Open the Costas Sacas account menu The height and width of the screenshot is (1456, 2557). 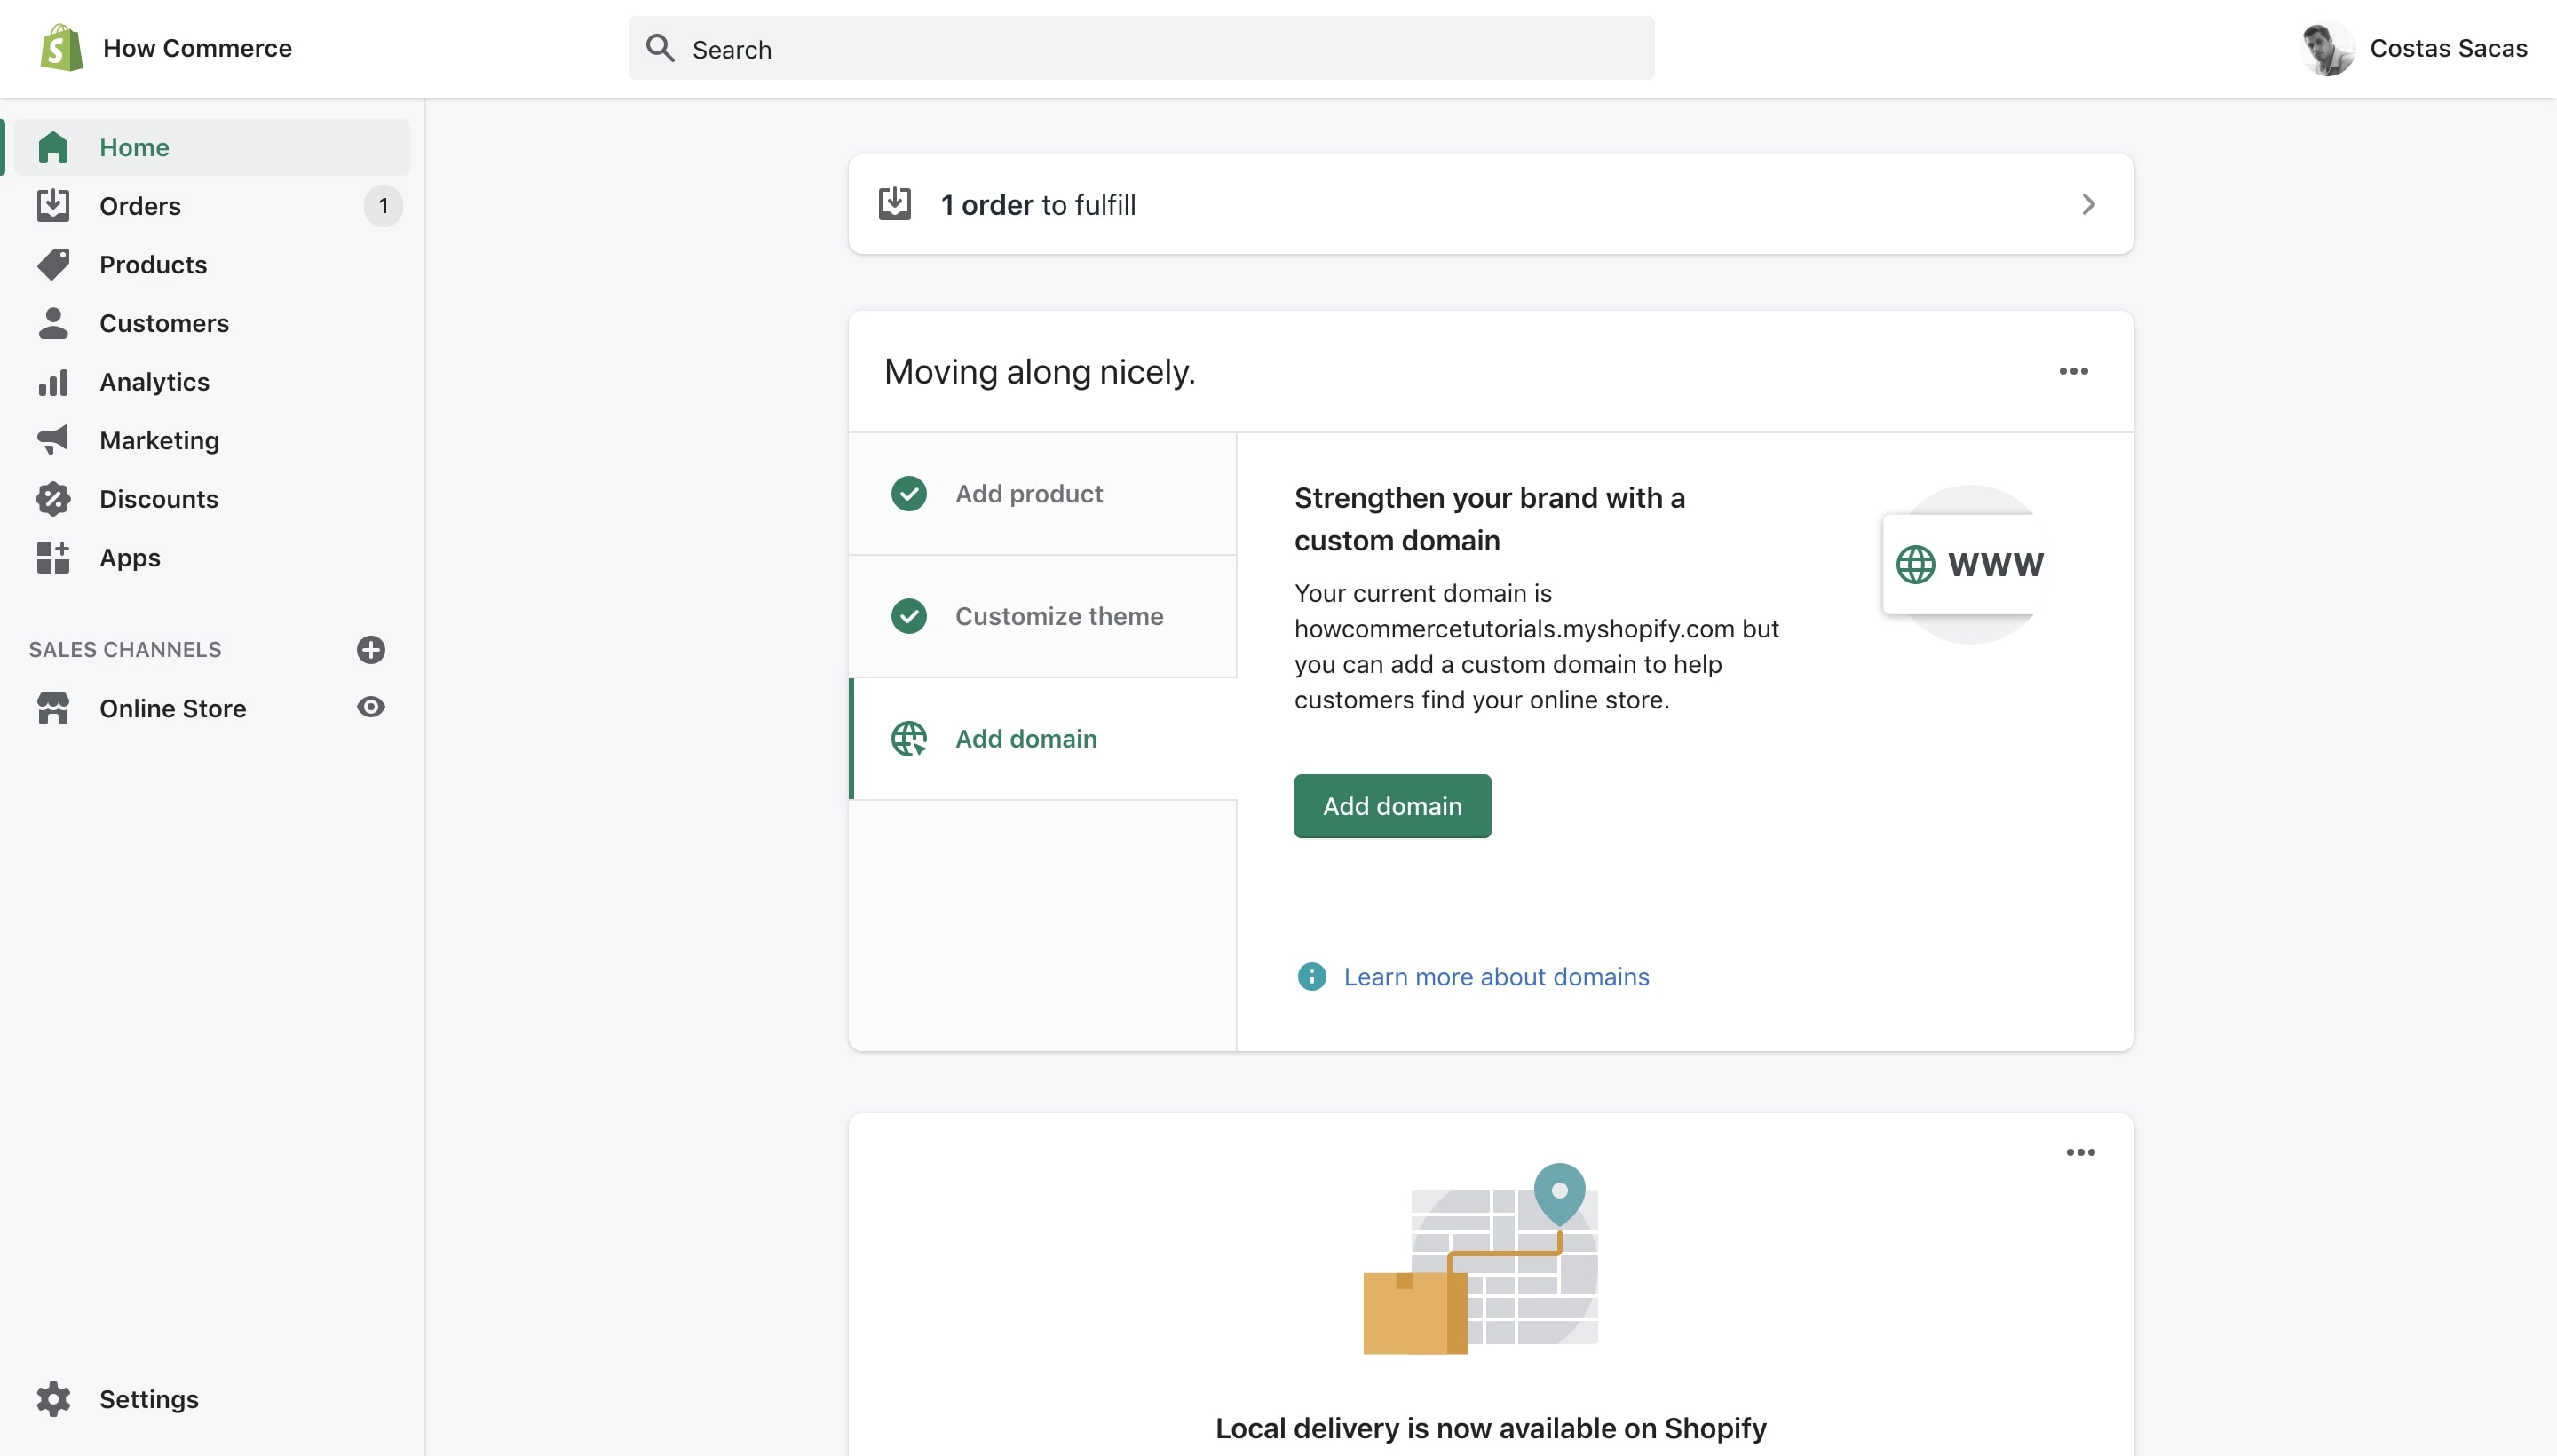click(2414, 48)
